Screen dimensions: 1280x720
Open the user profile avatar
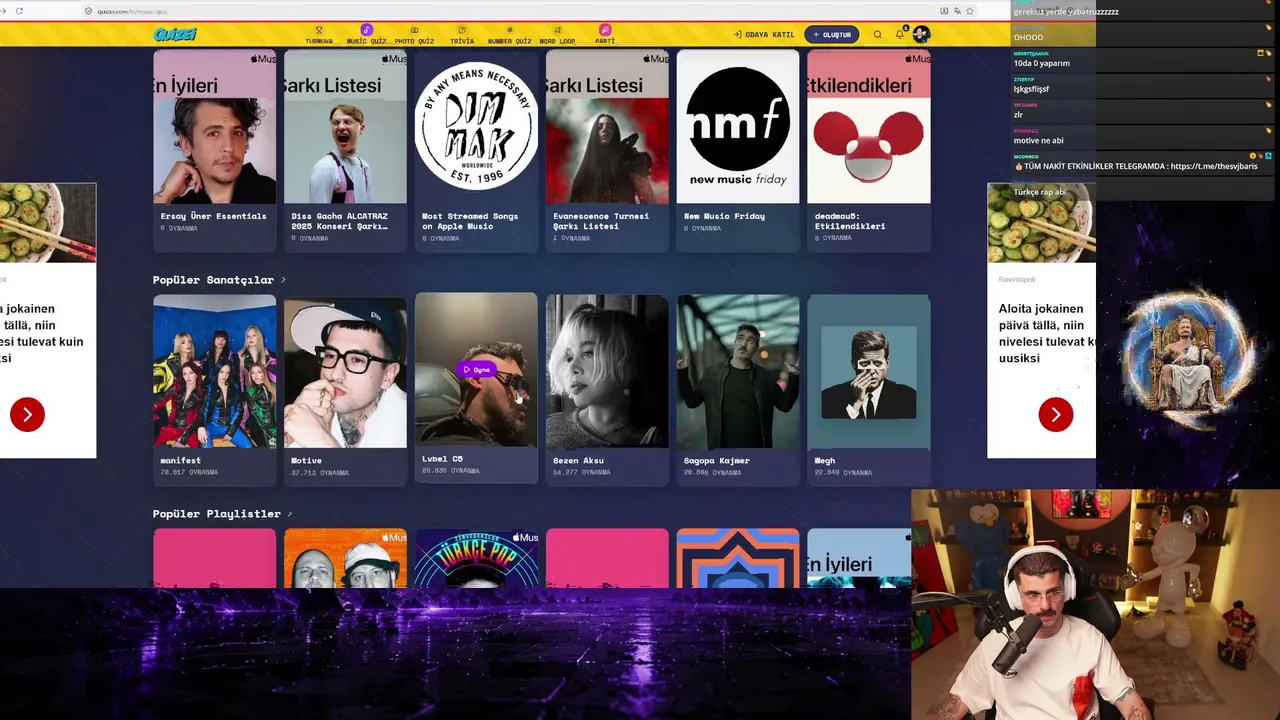921,34
